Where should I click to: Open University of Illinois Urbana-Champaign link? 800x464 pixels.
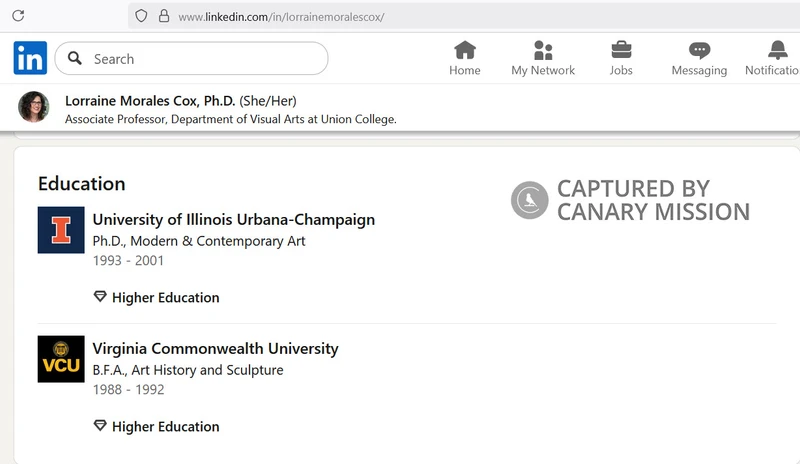coord(234,219)
